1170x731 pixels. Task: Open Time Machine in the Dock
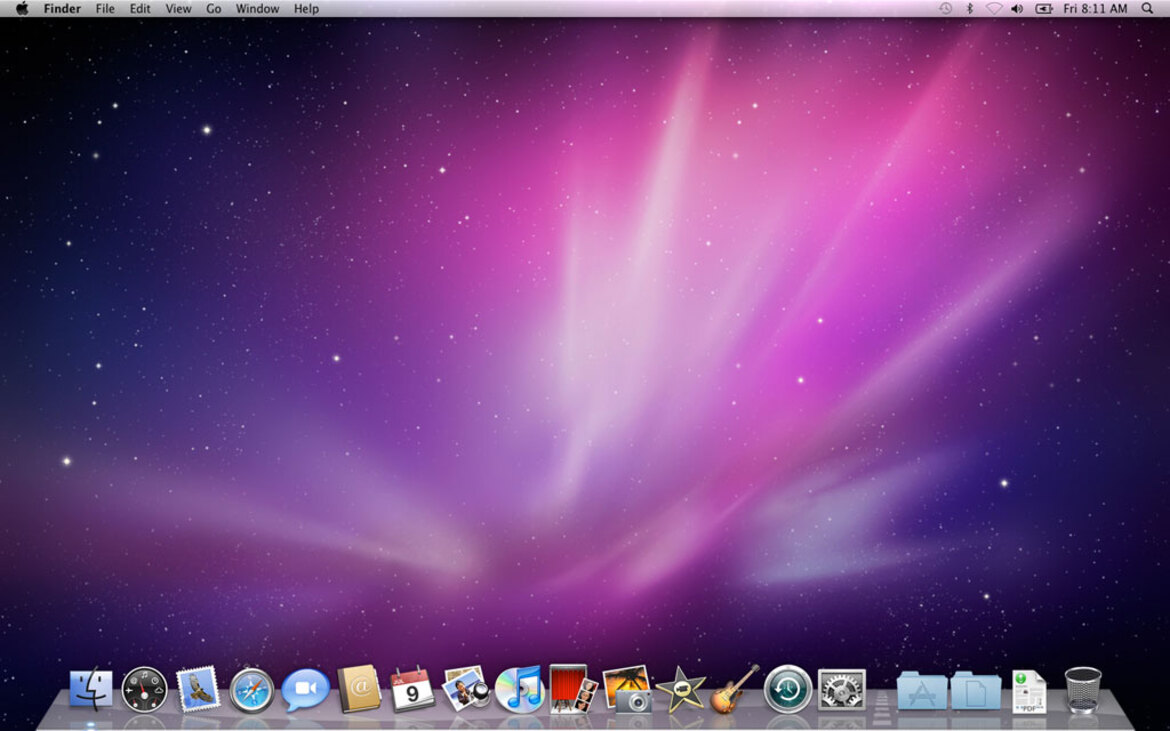(x=788, y=689)
